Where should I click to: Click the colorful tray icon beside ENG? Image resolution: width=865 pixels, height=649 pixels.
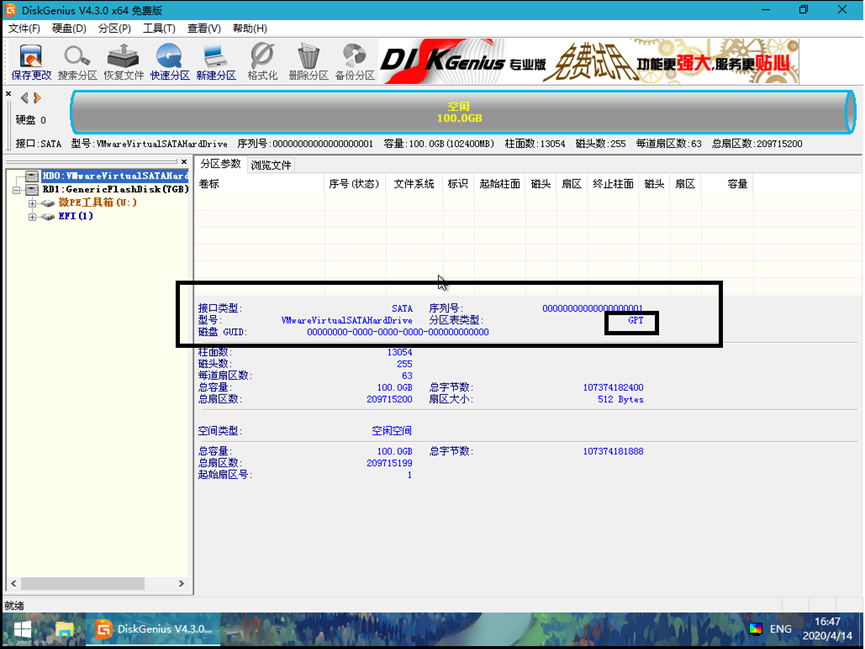tap(755, 629)
